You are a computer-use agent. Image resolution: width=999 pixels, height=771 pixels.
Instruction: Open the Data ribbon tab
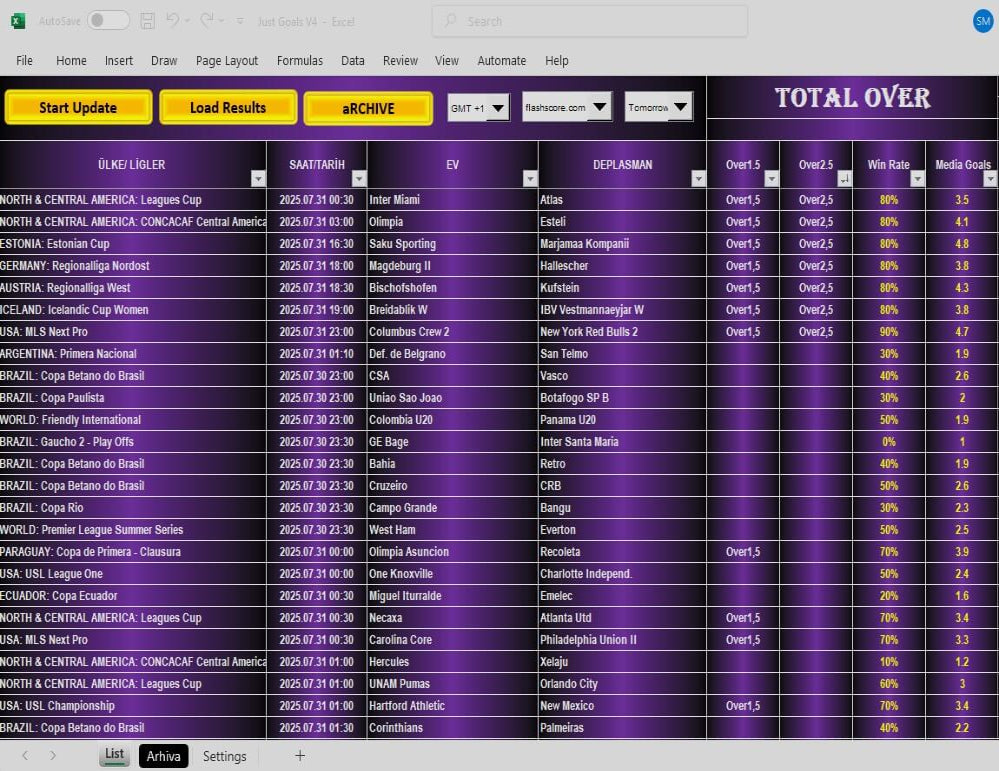click(x=352, y=61)
